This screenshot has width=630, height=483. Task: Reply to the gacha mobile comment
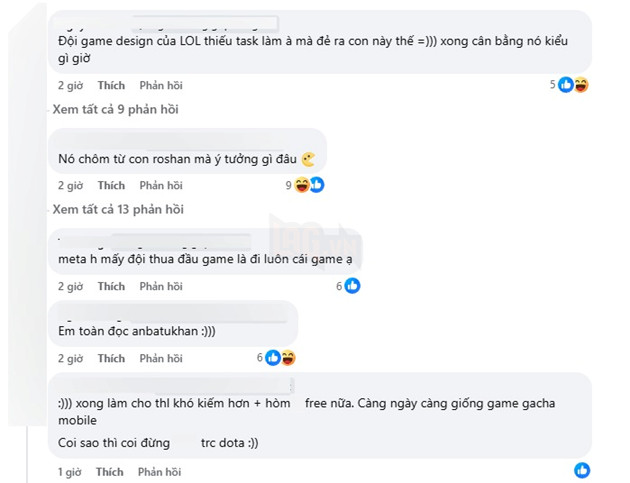tap(161, 471)
